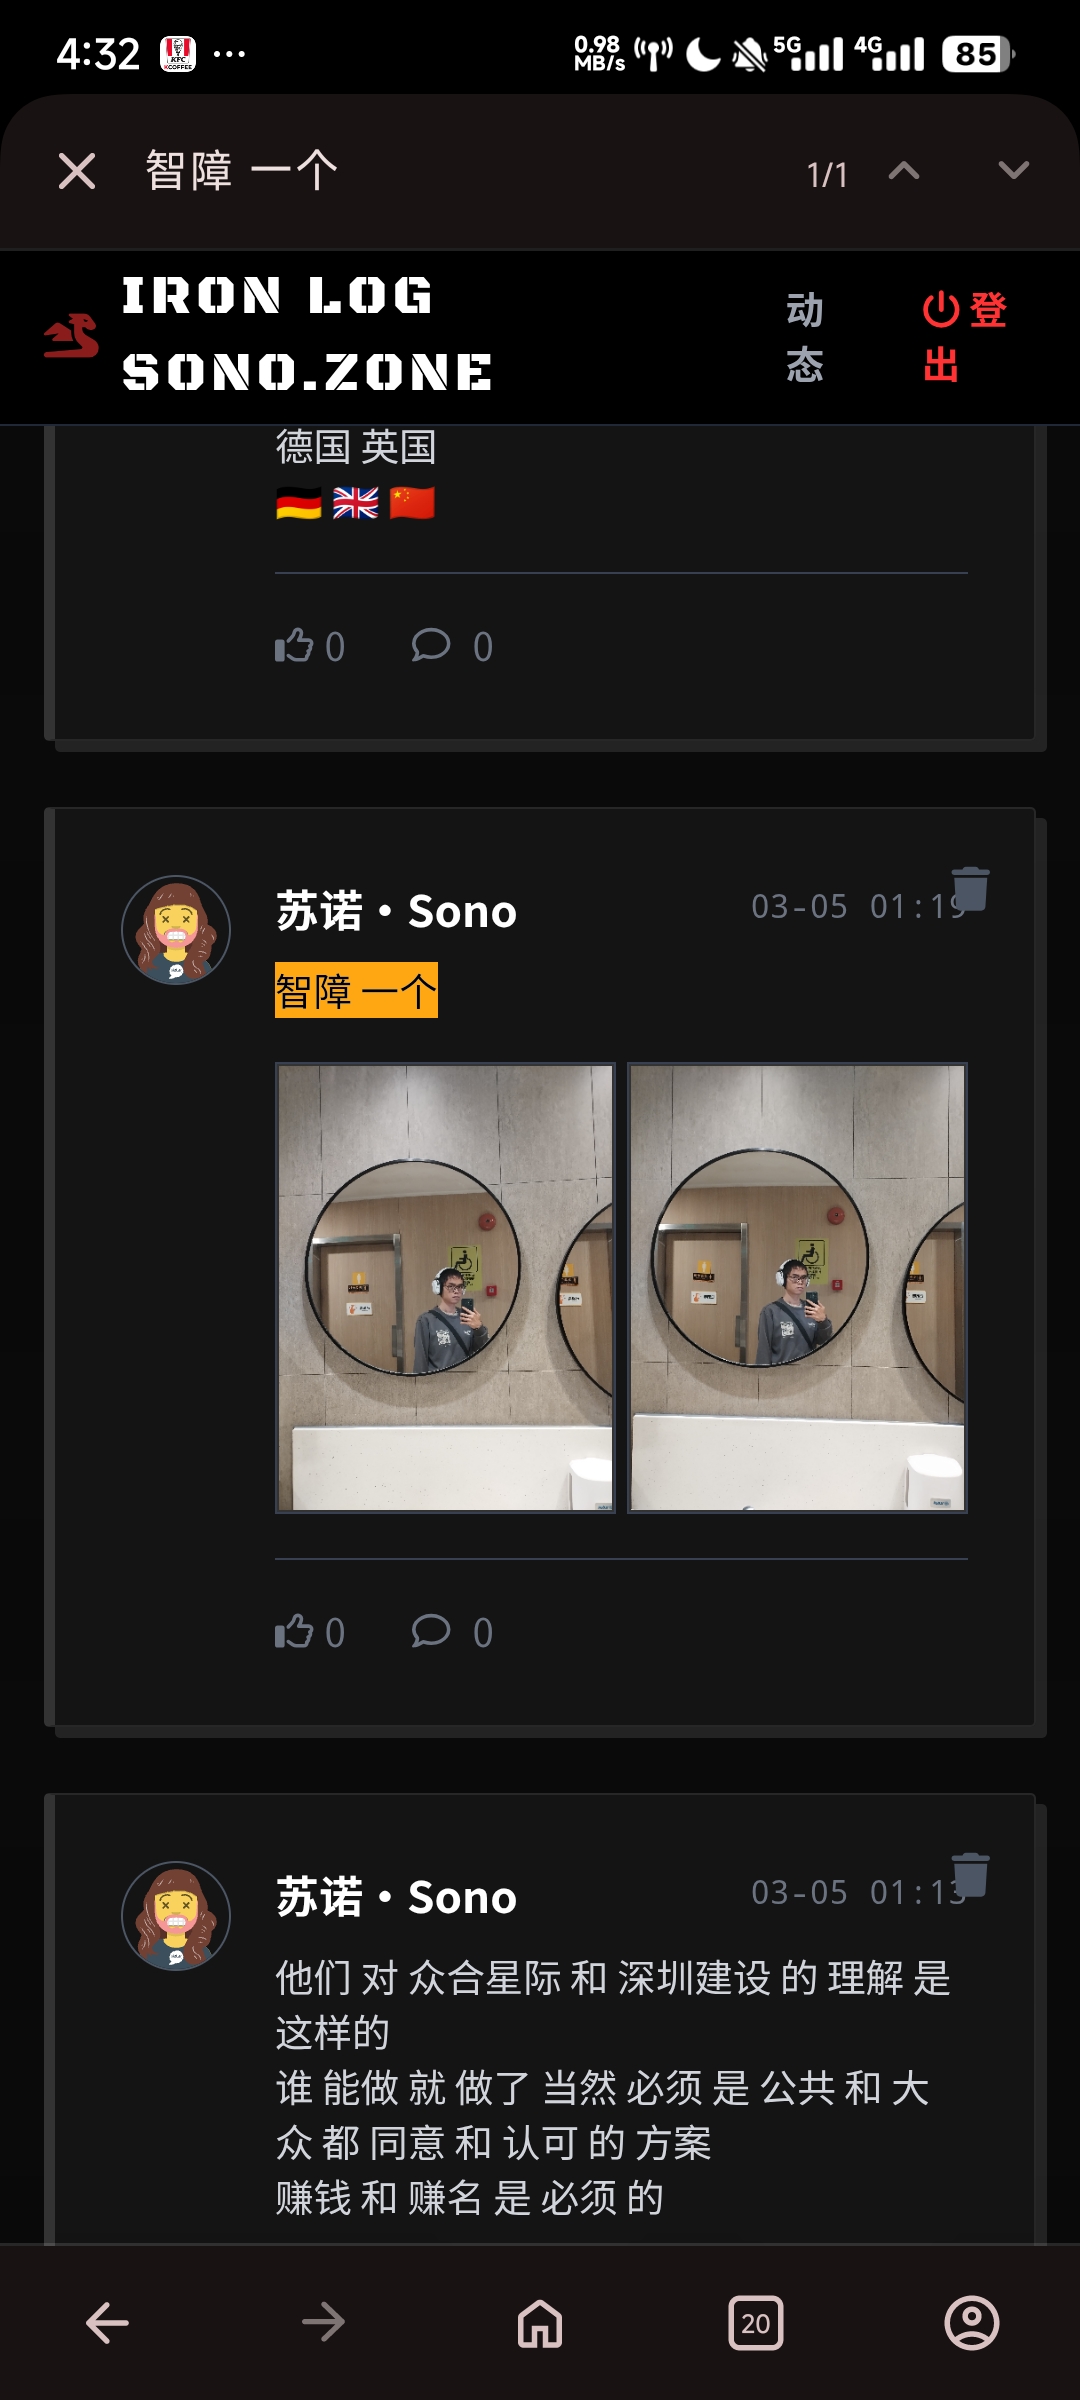Image resolution: width=1080 pixels, height=2400 pixels.
Task: Open the browser account profile icon
Action: (972, 2322)
